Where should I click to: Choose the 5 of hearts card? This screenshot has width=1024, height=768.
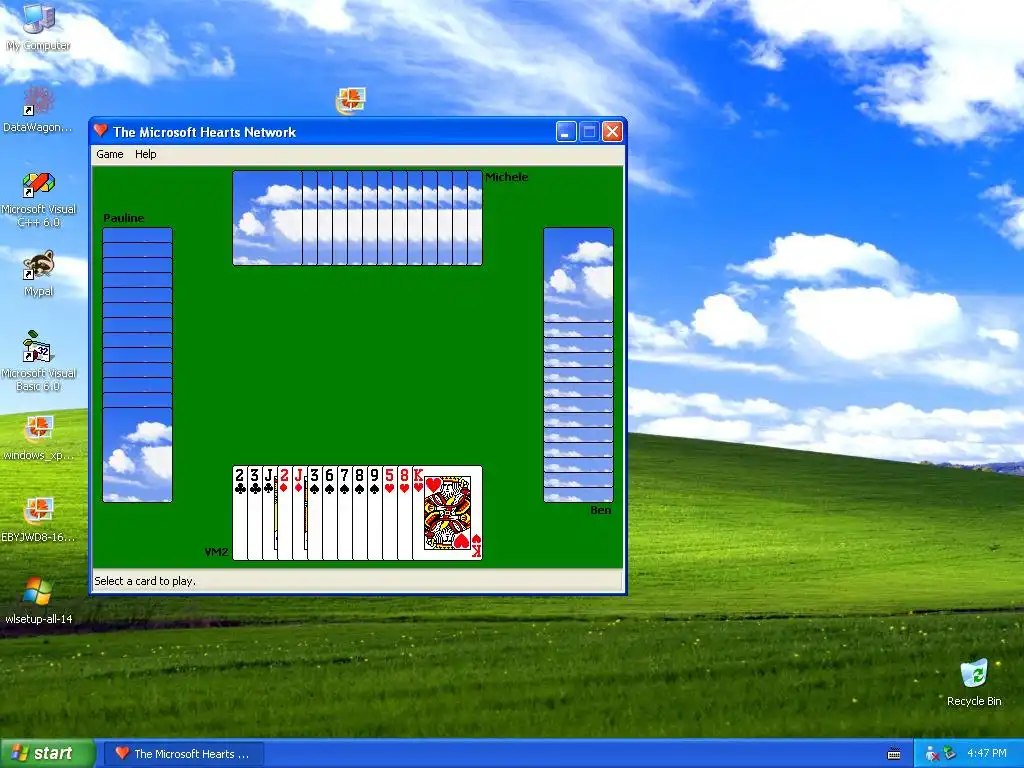click(390, 513)
